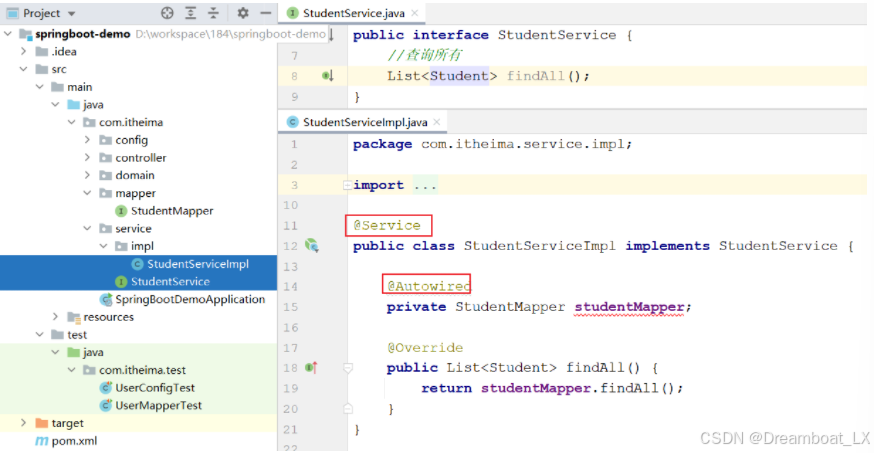Switch to the StudentService.java tab
Screen dimensions: 874x453
pyautogui.click(x=353, y=13)
